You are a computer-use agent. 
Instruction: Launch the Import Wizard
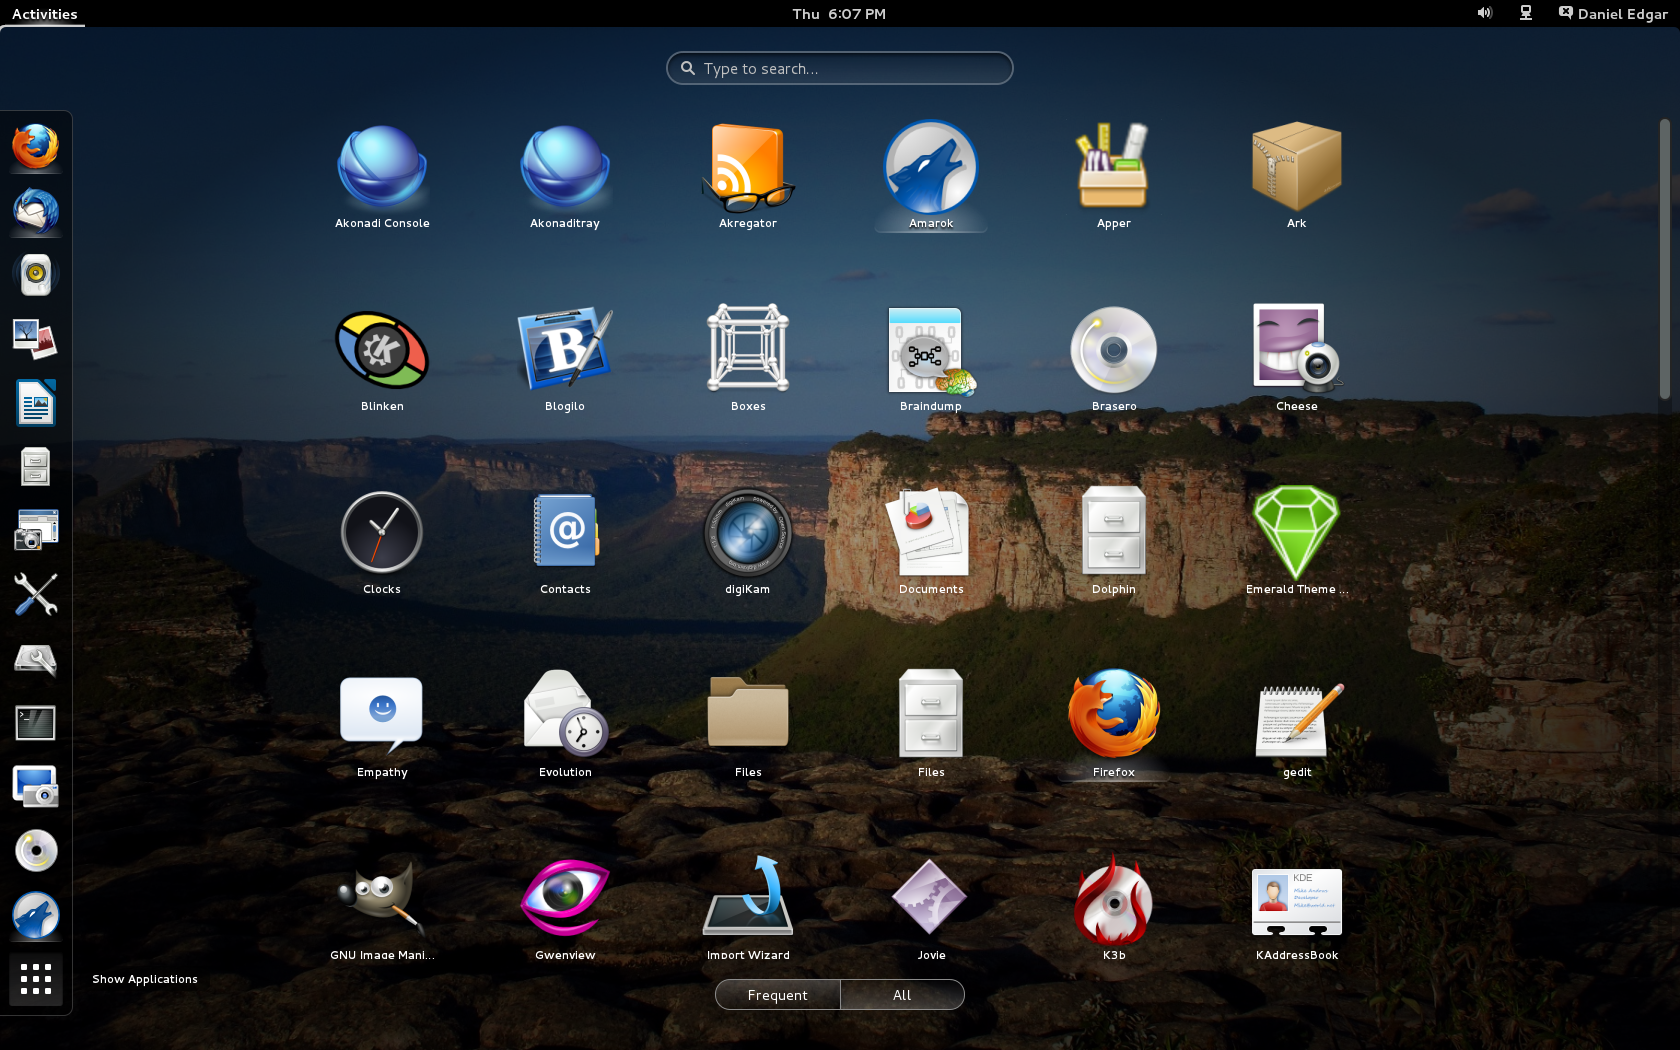click(748, 908)
